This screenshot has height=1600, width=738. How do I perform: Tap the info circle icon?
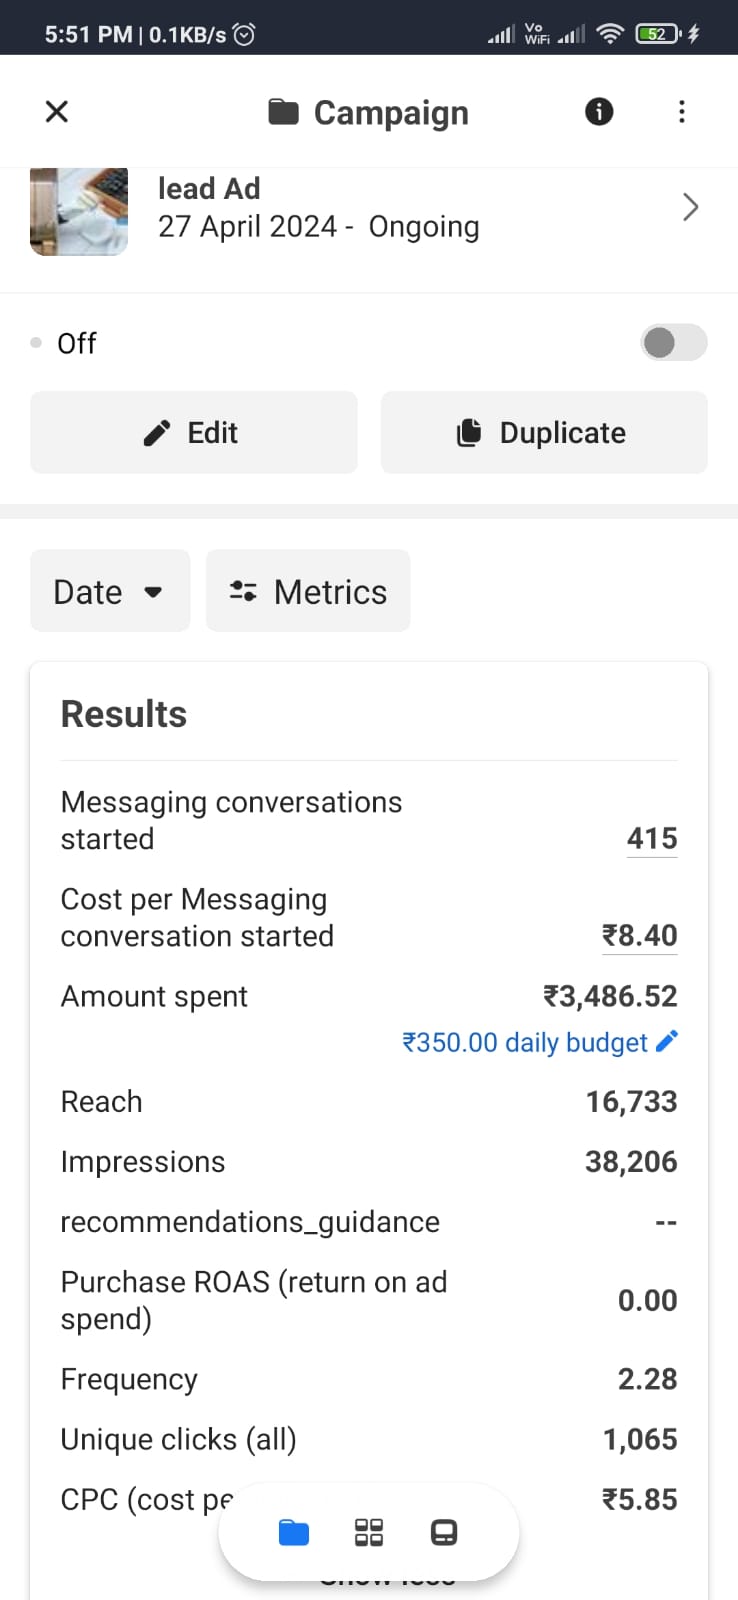(x=598, y=111)
